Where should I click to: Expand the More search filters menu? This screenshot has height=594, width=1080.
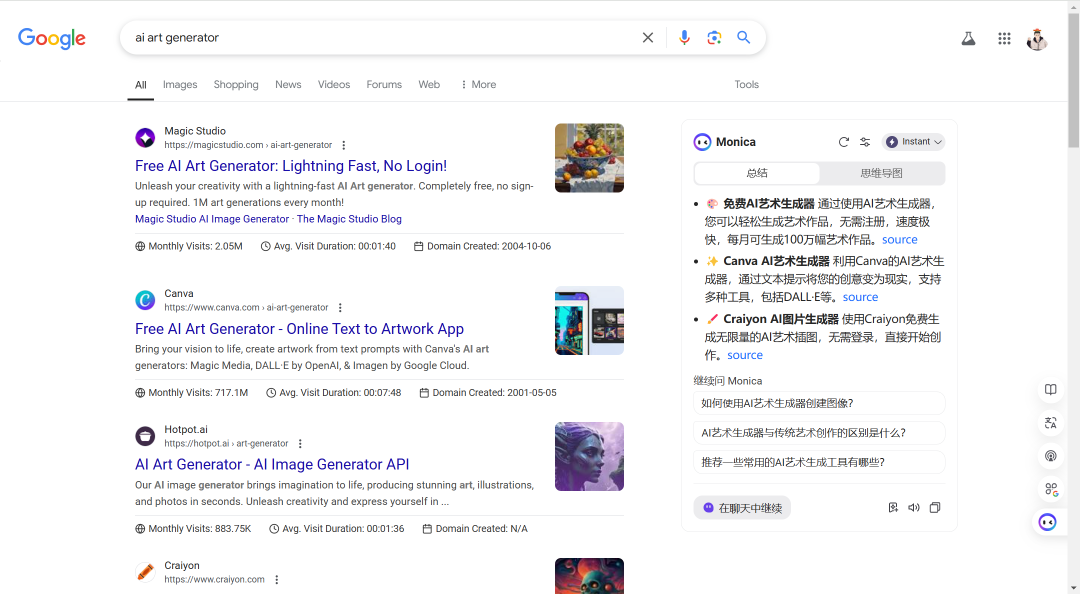(478, 85)
